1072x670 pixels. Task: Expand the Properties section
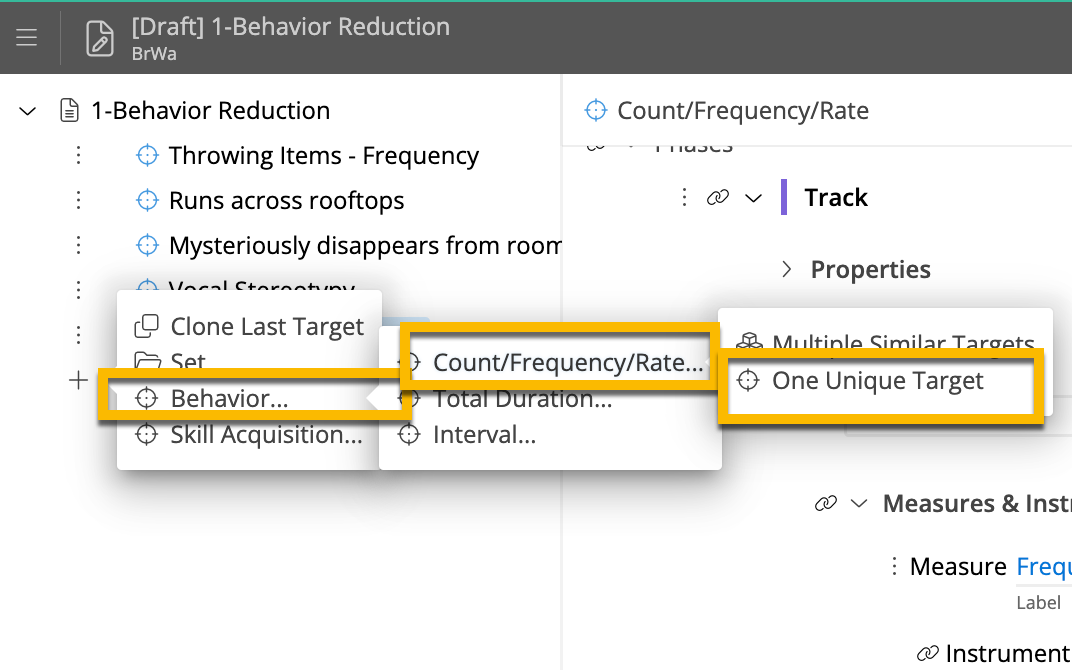coord(787,269)
